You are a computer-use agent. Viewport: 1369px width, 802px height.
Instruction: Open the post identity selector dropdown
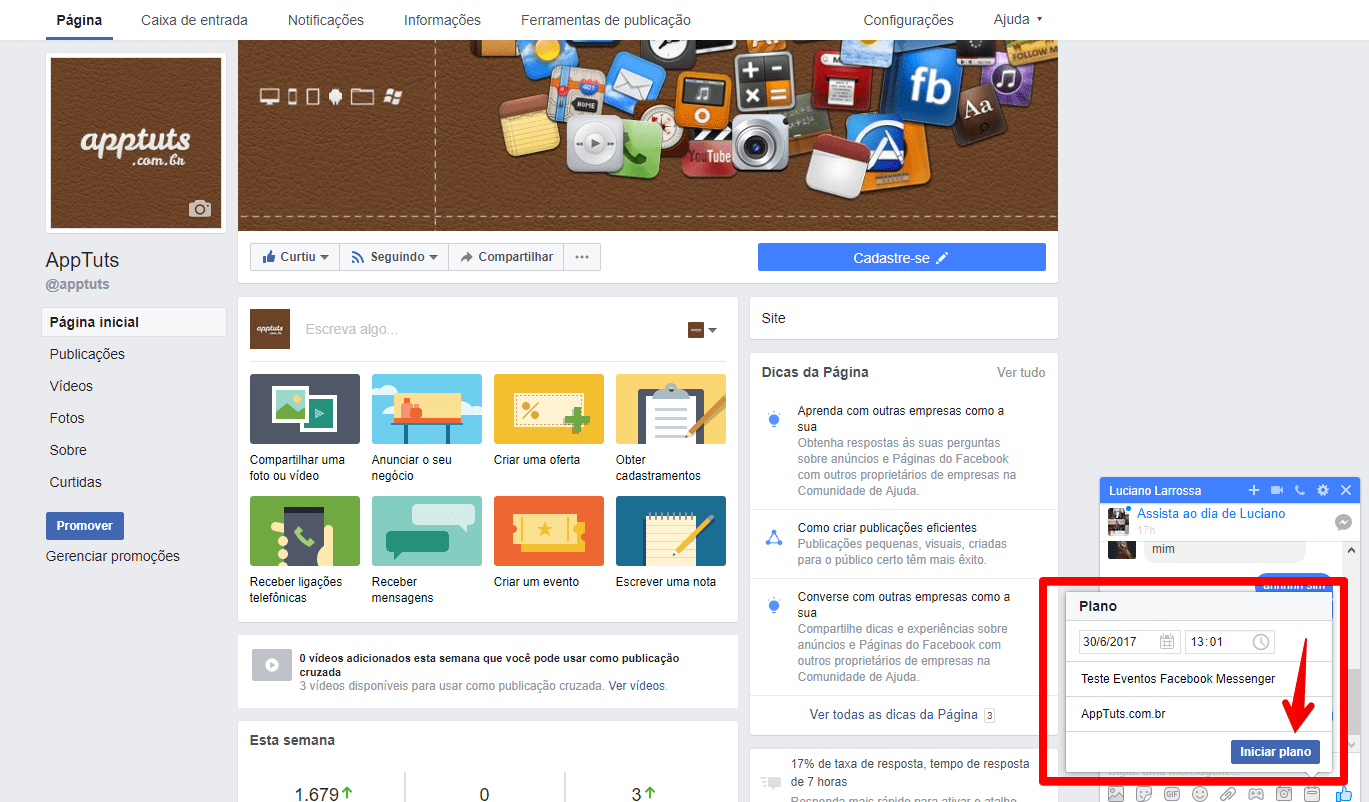click(702, 330)
